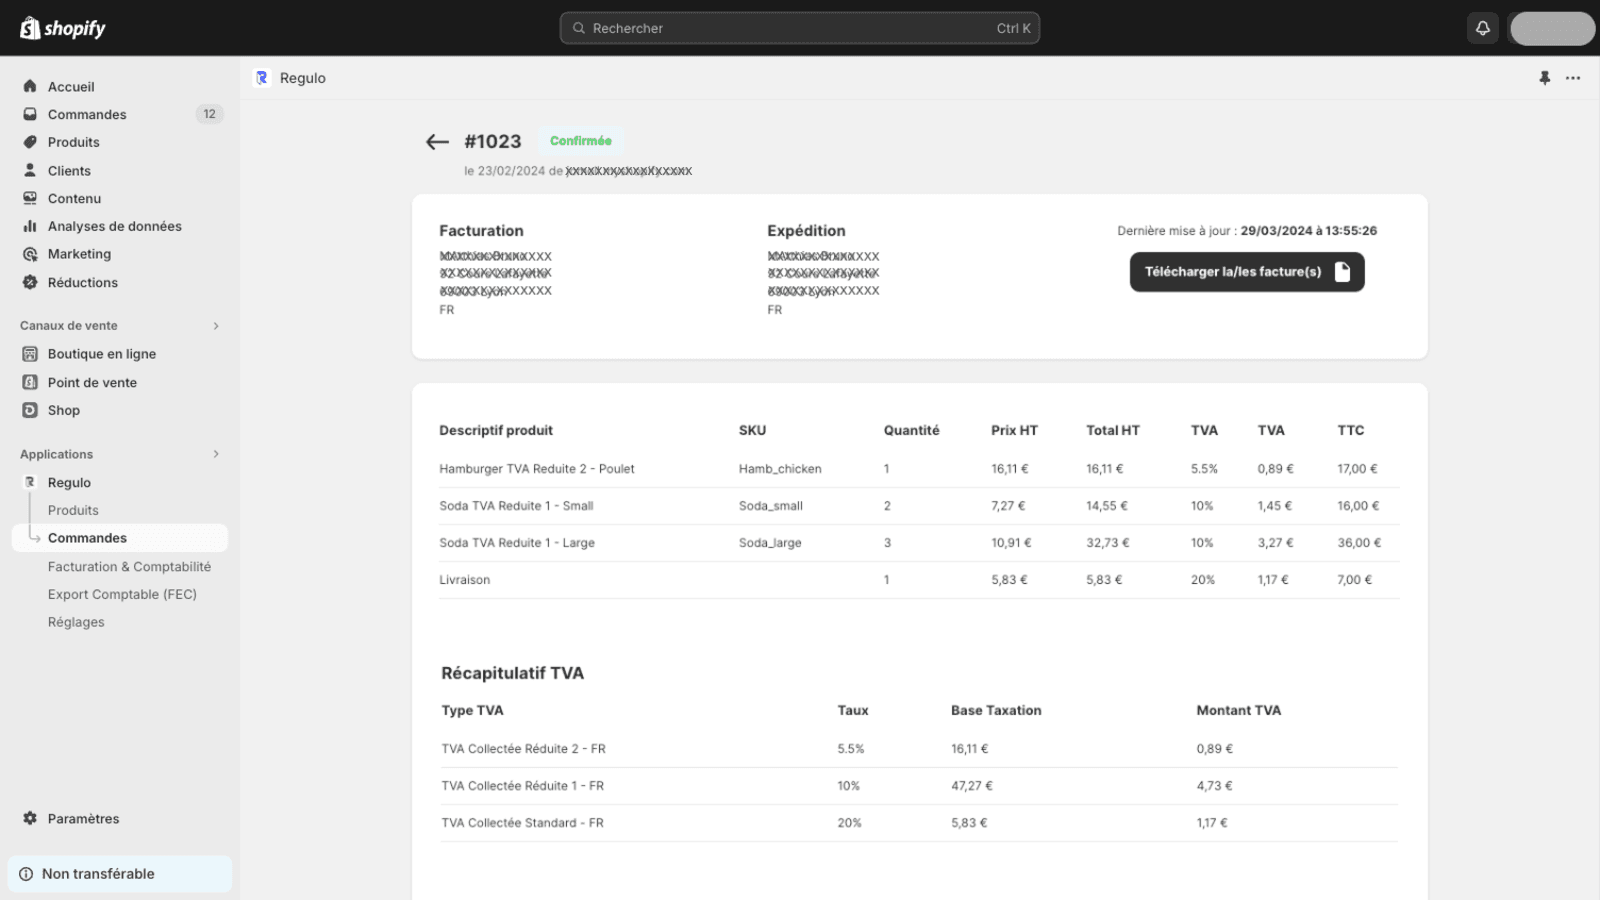Viewport: 1600px width, 900px height.
Task: Open the three-dot more options menu
Action: [1573, 78]
